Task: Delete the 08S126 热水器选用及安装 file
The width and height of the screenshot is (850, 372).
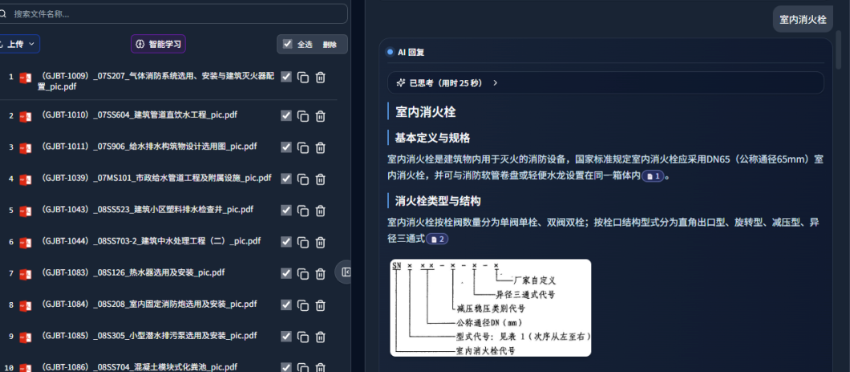Action: (320, 274)
